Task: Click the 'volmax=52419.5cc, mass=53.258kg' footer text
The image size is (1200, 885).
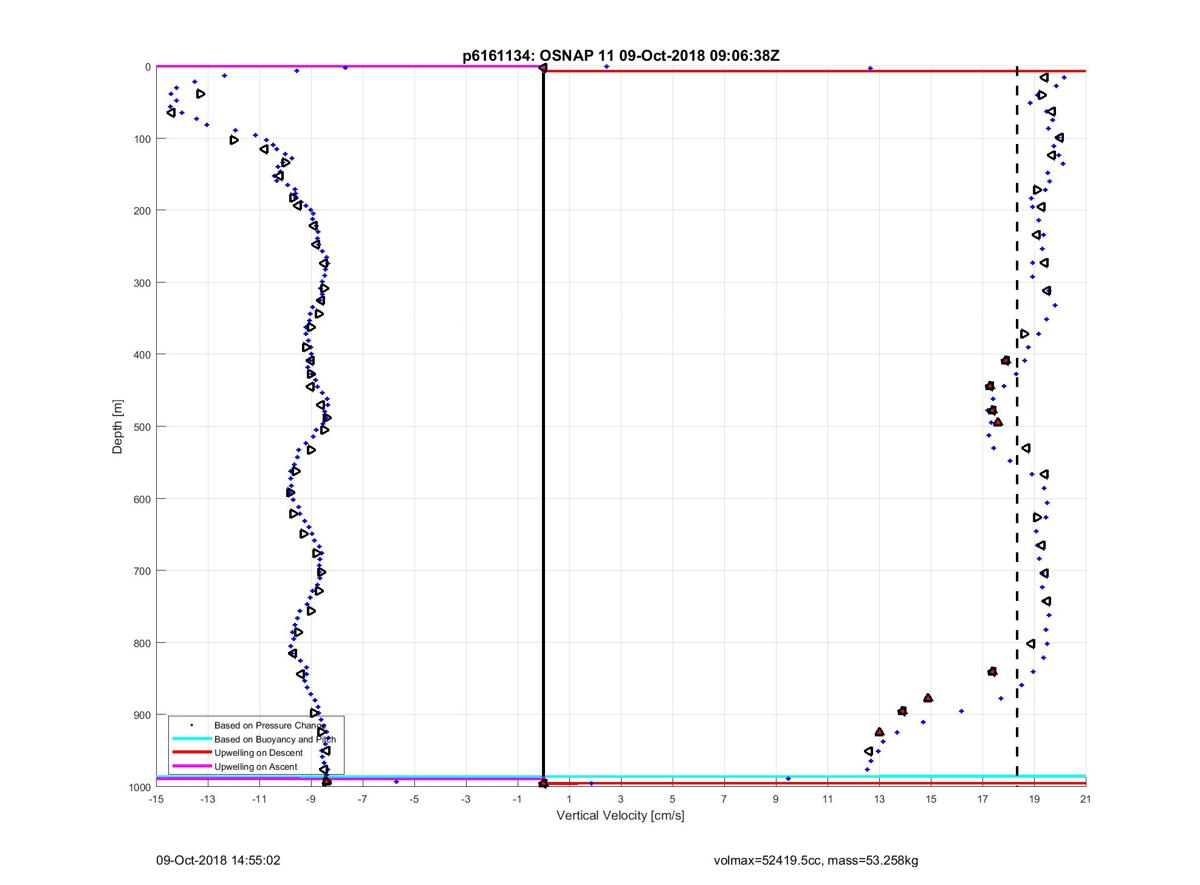Action: pyautogui.click(x=815, y=860)
